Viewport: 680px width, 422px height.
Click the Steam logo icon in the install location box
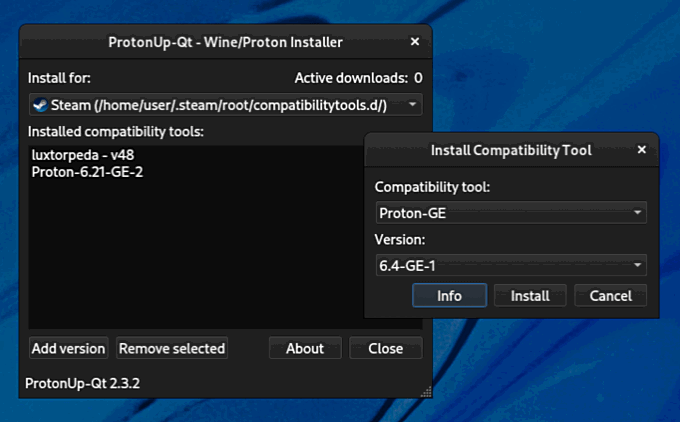tap(40, 105)
